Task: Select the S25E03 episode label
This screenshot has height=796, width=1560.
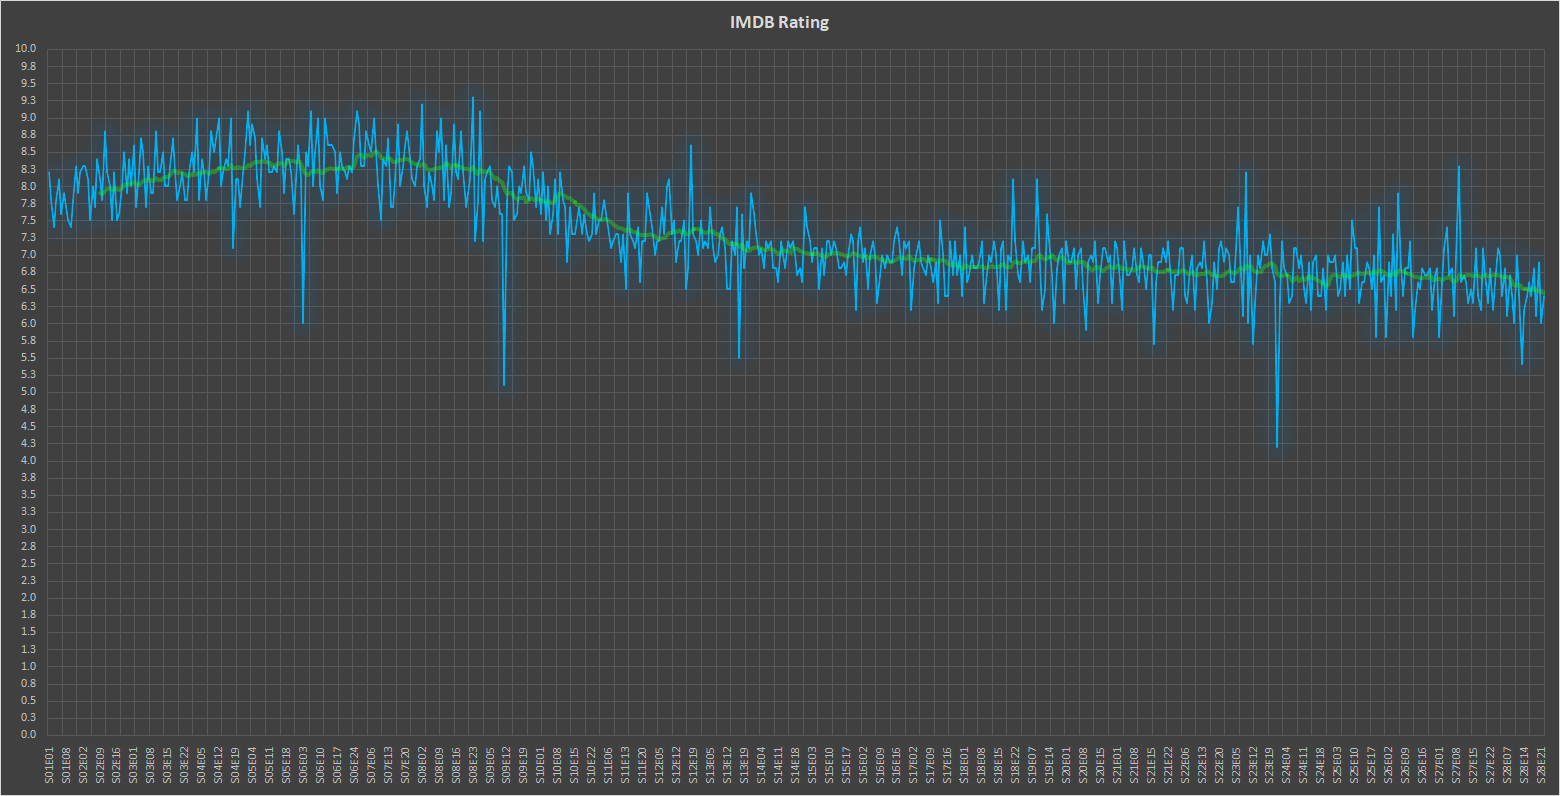Action: (1337, 765)
